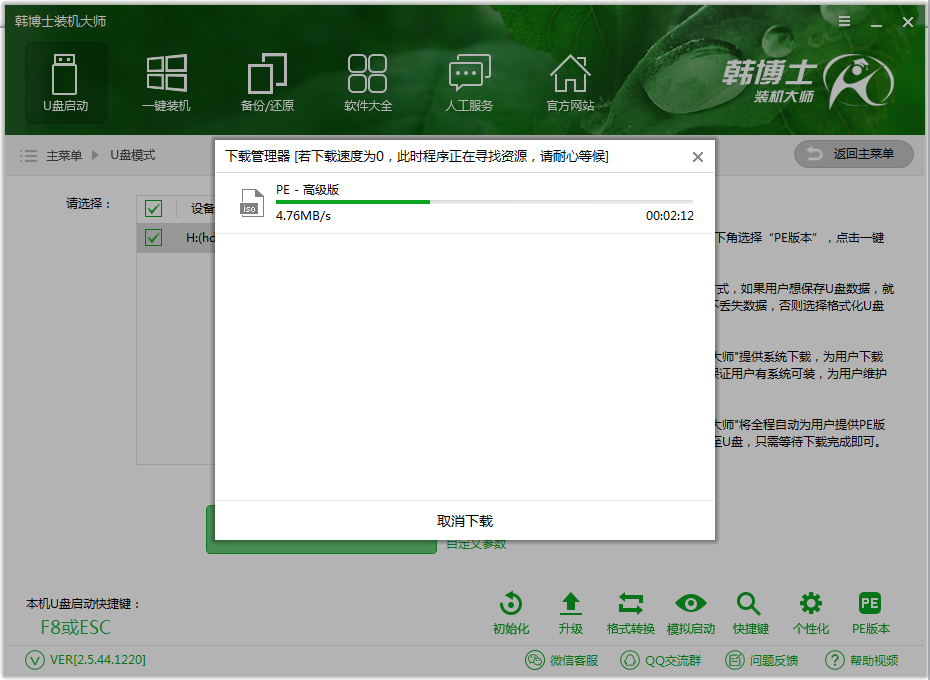Click the remaining time 00:02:12

[670, 216]
